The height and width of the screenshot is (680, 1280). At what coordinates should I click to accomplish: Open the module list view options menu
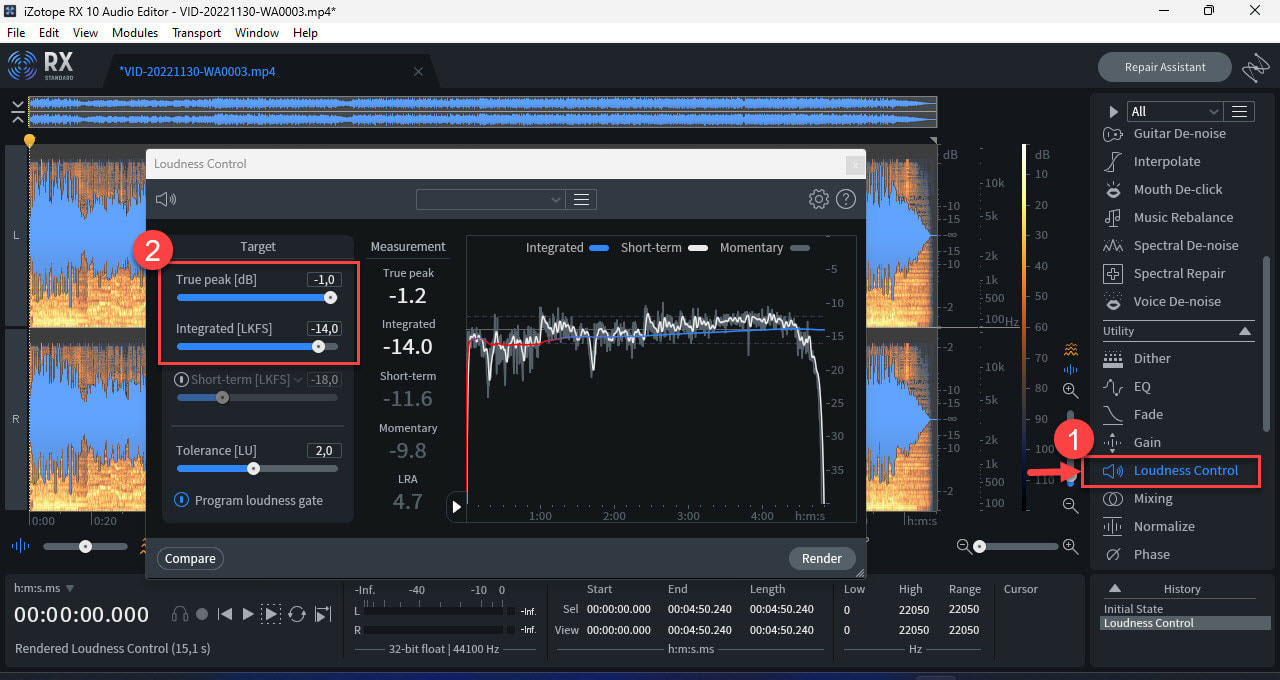[1239, 111]
